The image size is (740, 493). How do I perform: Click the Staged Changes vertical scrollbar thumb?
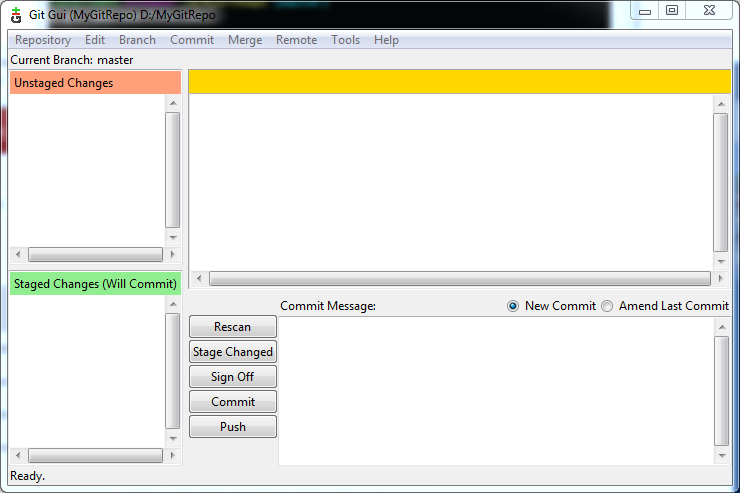click(173, 371)
